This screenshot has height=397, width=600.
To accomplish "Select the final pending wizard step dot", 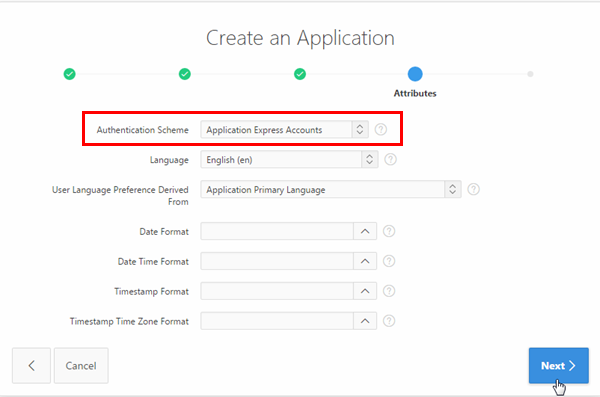I will (530, 74).
